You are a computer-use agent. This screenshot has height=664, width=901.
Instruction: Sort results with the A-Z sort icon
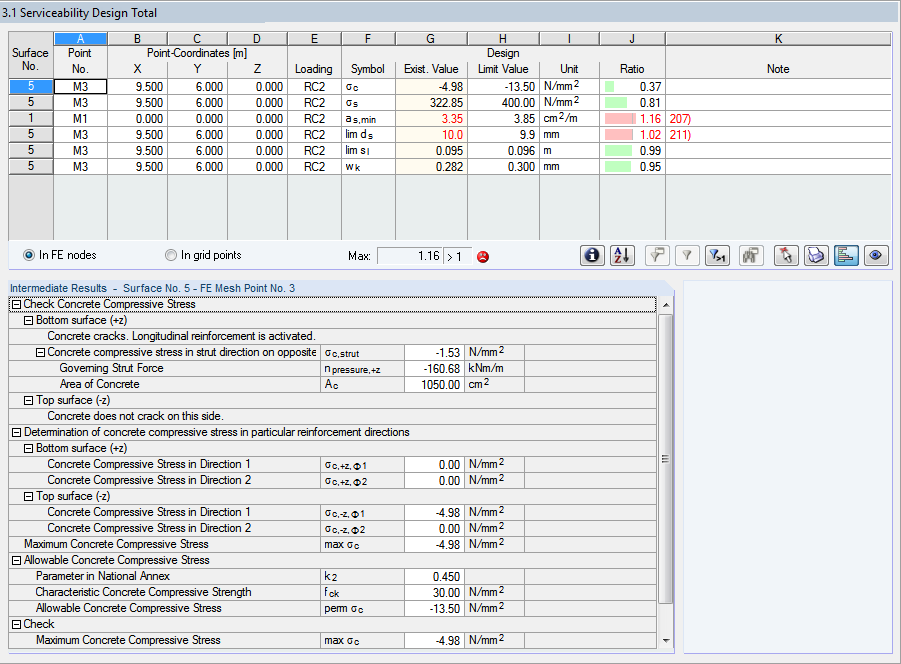click(x=621, y=255)
